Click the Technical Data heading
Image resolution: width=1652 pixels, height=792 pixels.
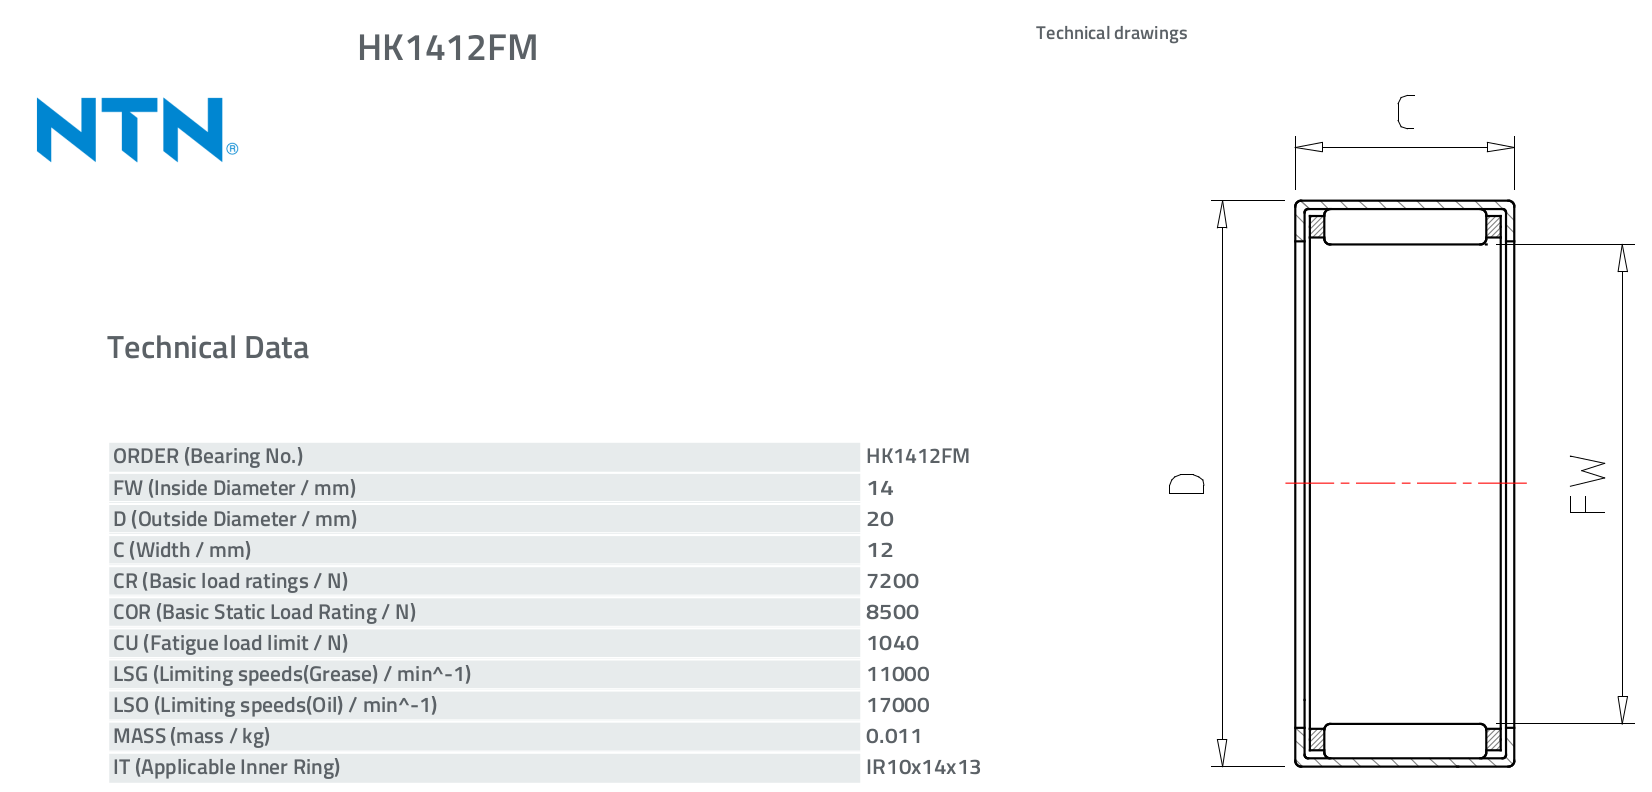(208, 348)
